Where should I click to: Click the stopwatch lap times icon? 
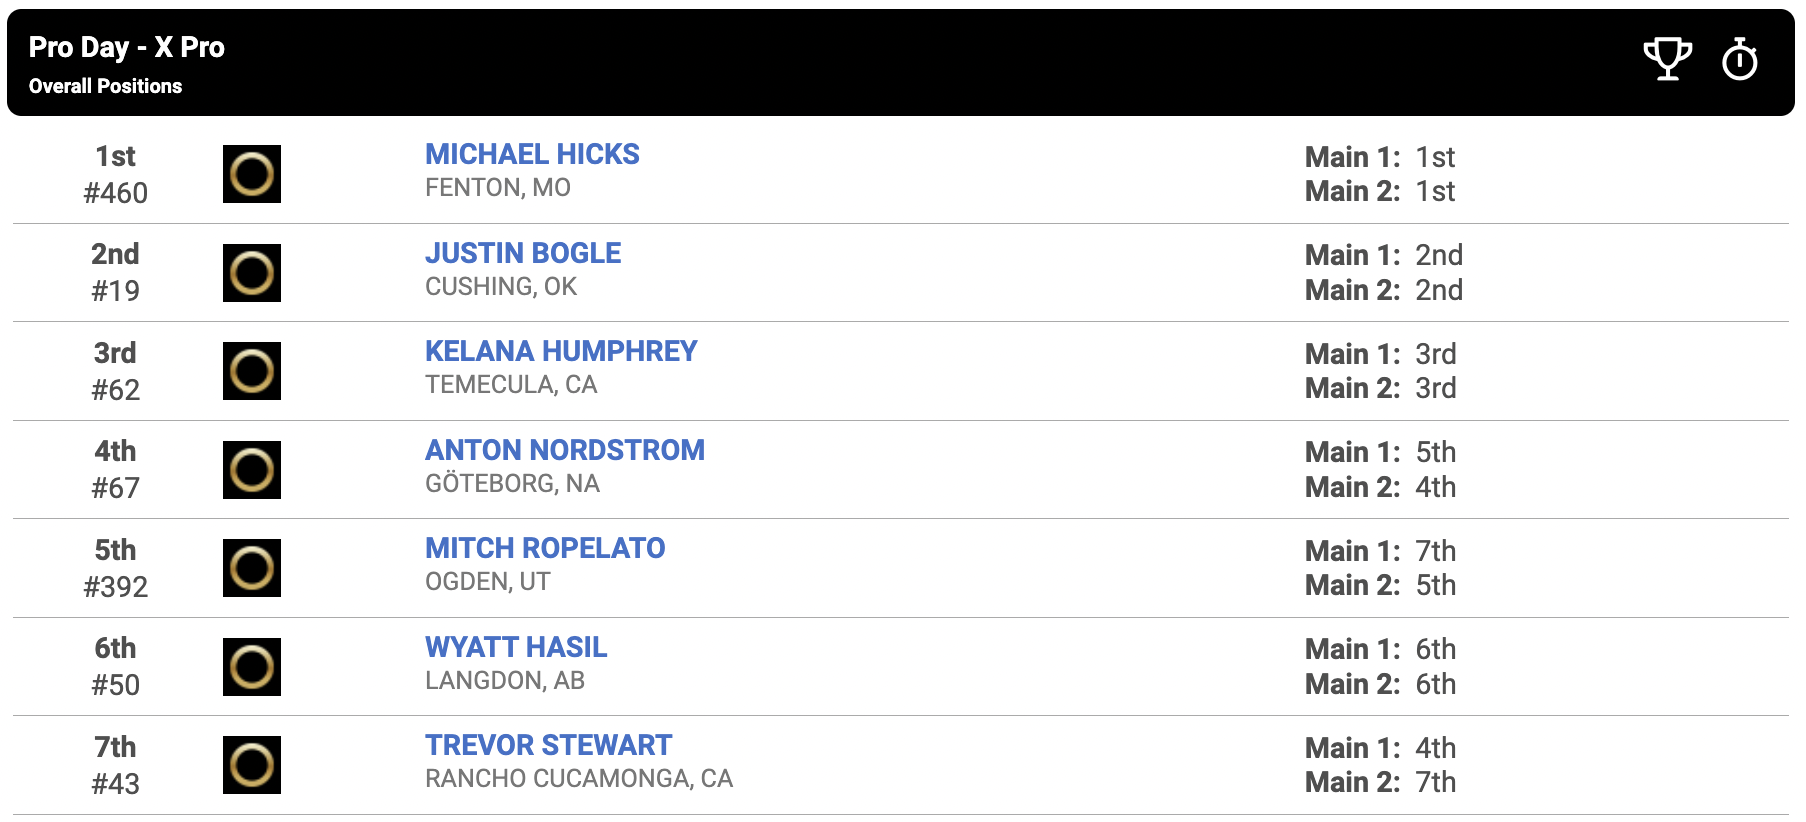(x=1740, y=59)
